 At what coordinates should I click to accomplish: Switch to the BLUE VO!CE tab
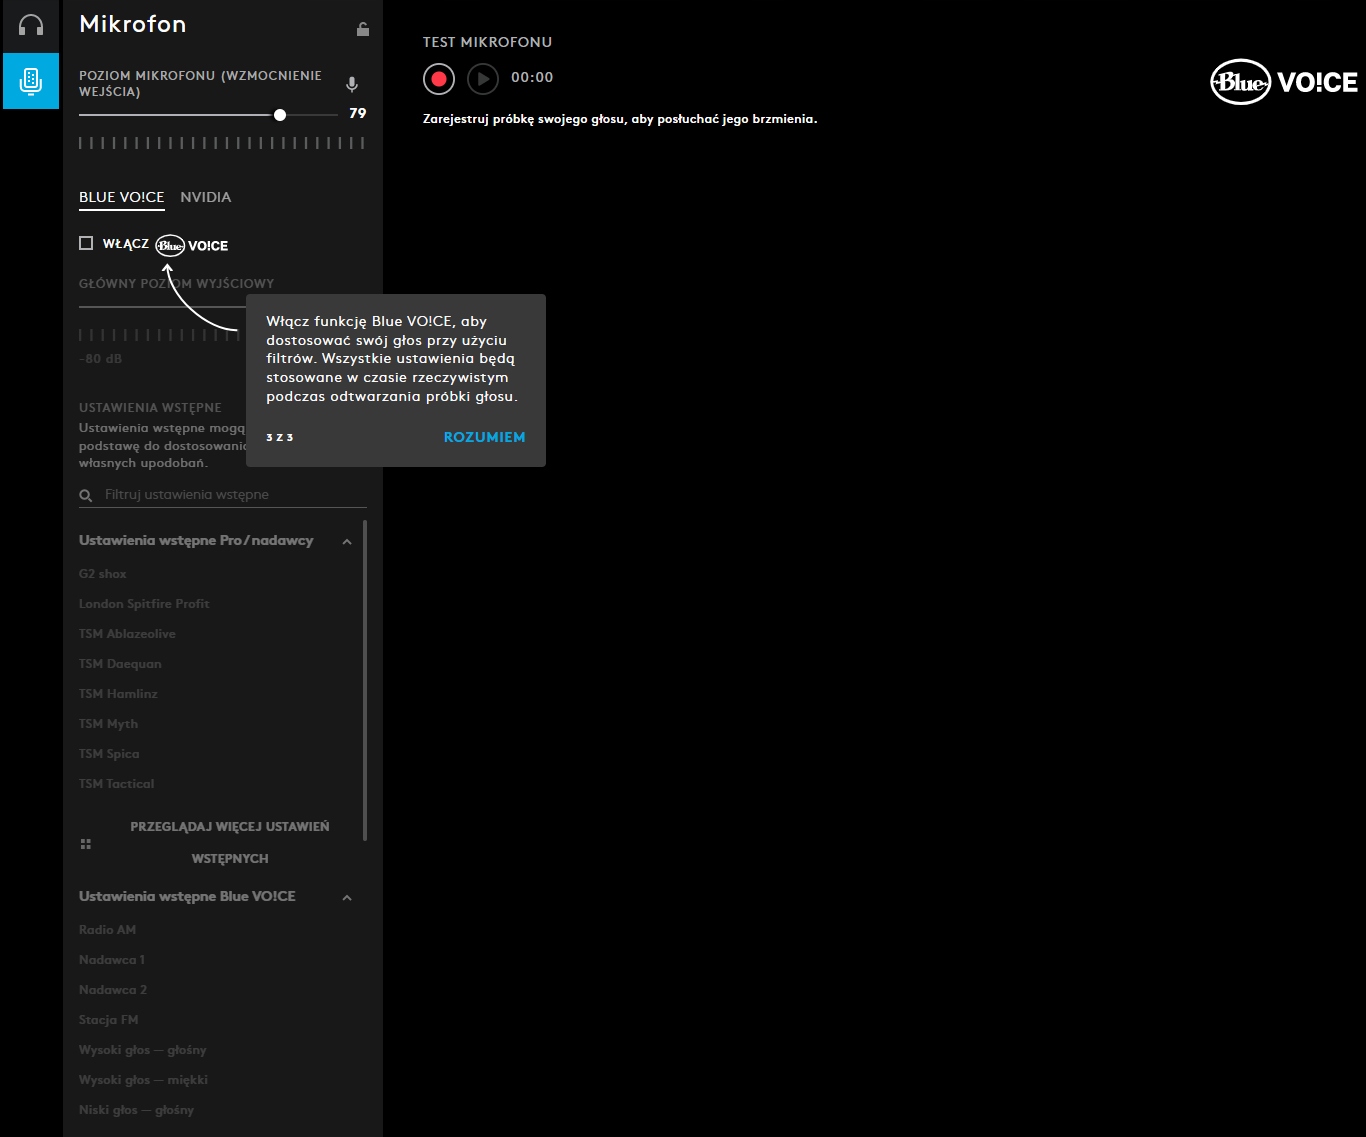coord(121,197)
